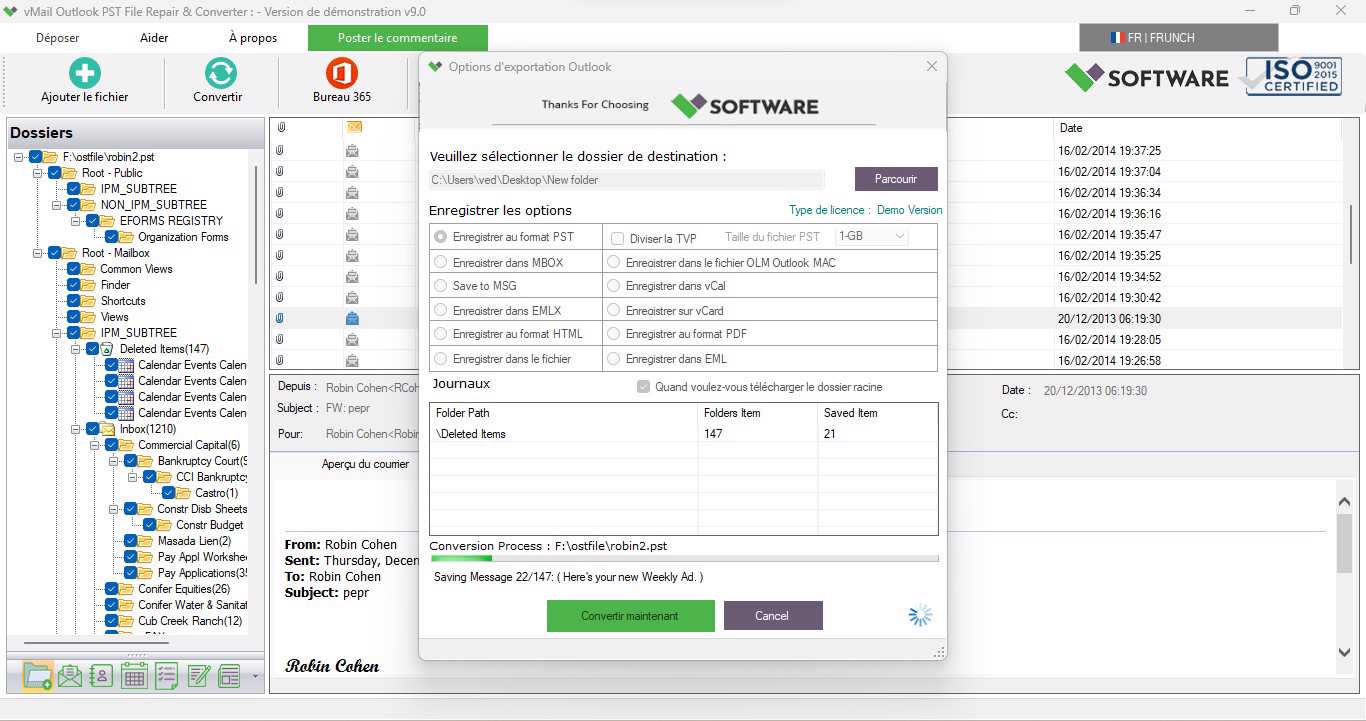Screen dimensions: 1366x721
Task: Collapse the NON_IPM_SUBTREE tree node
Action: pyautogui.click(x=57, y=205)
